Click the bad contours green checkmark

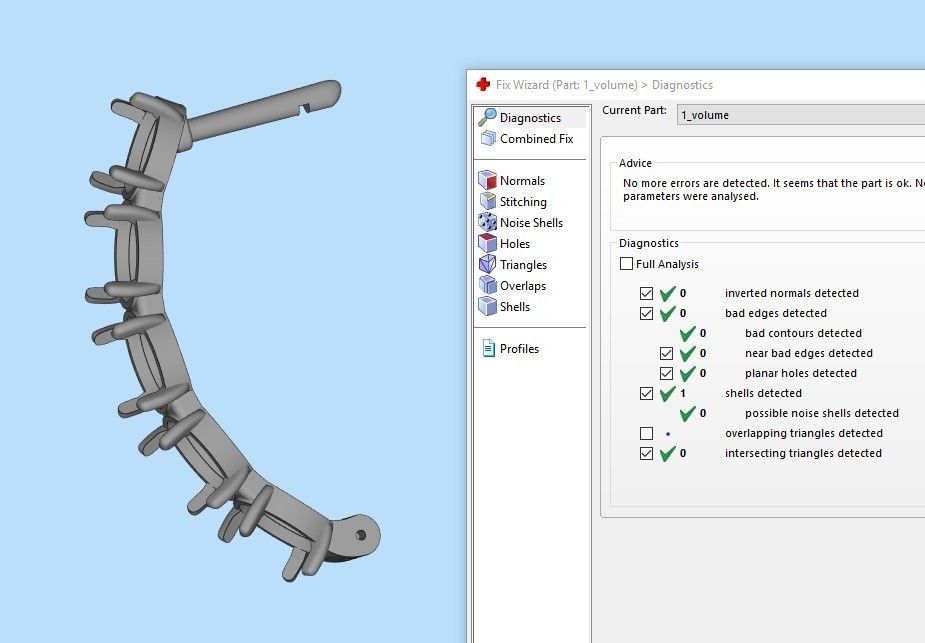point(687,333)
